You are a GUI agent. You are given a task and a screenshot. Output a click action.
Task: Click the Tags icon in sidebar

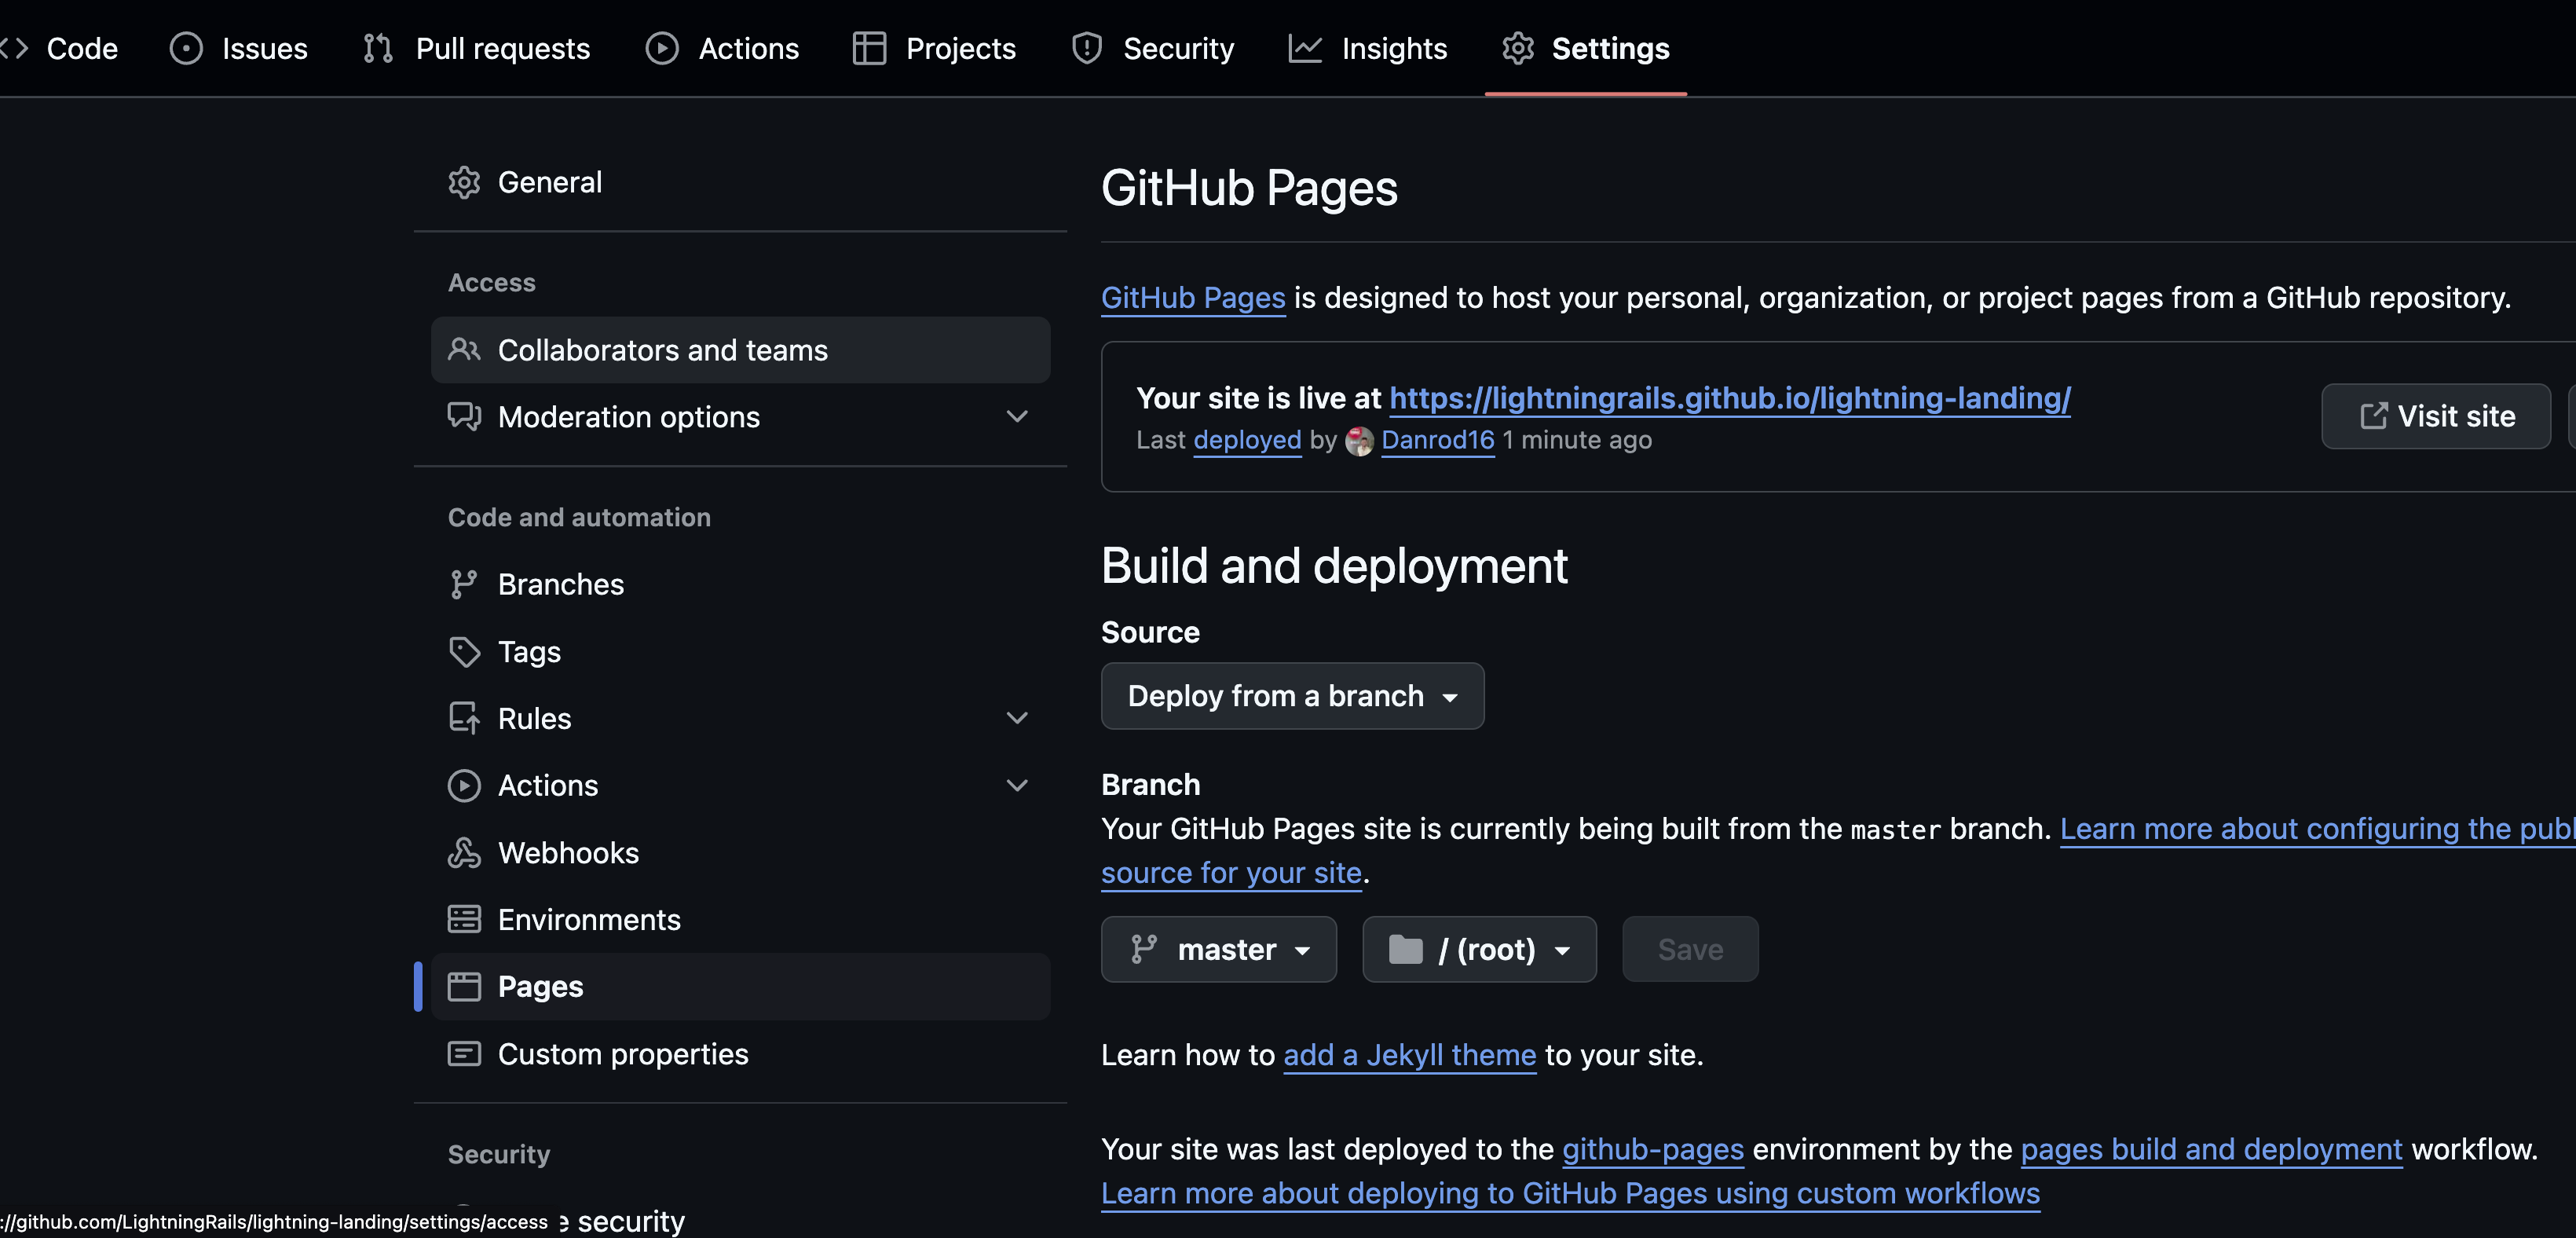(x=464, y=652)
